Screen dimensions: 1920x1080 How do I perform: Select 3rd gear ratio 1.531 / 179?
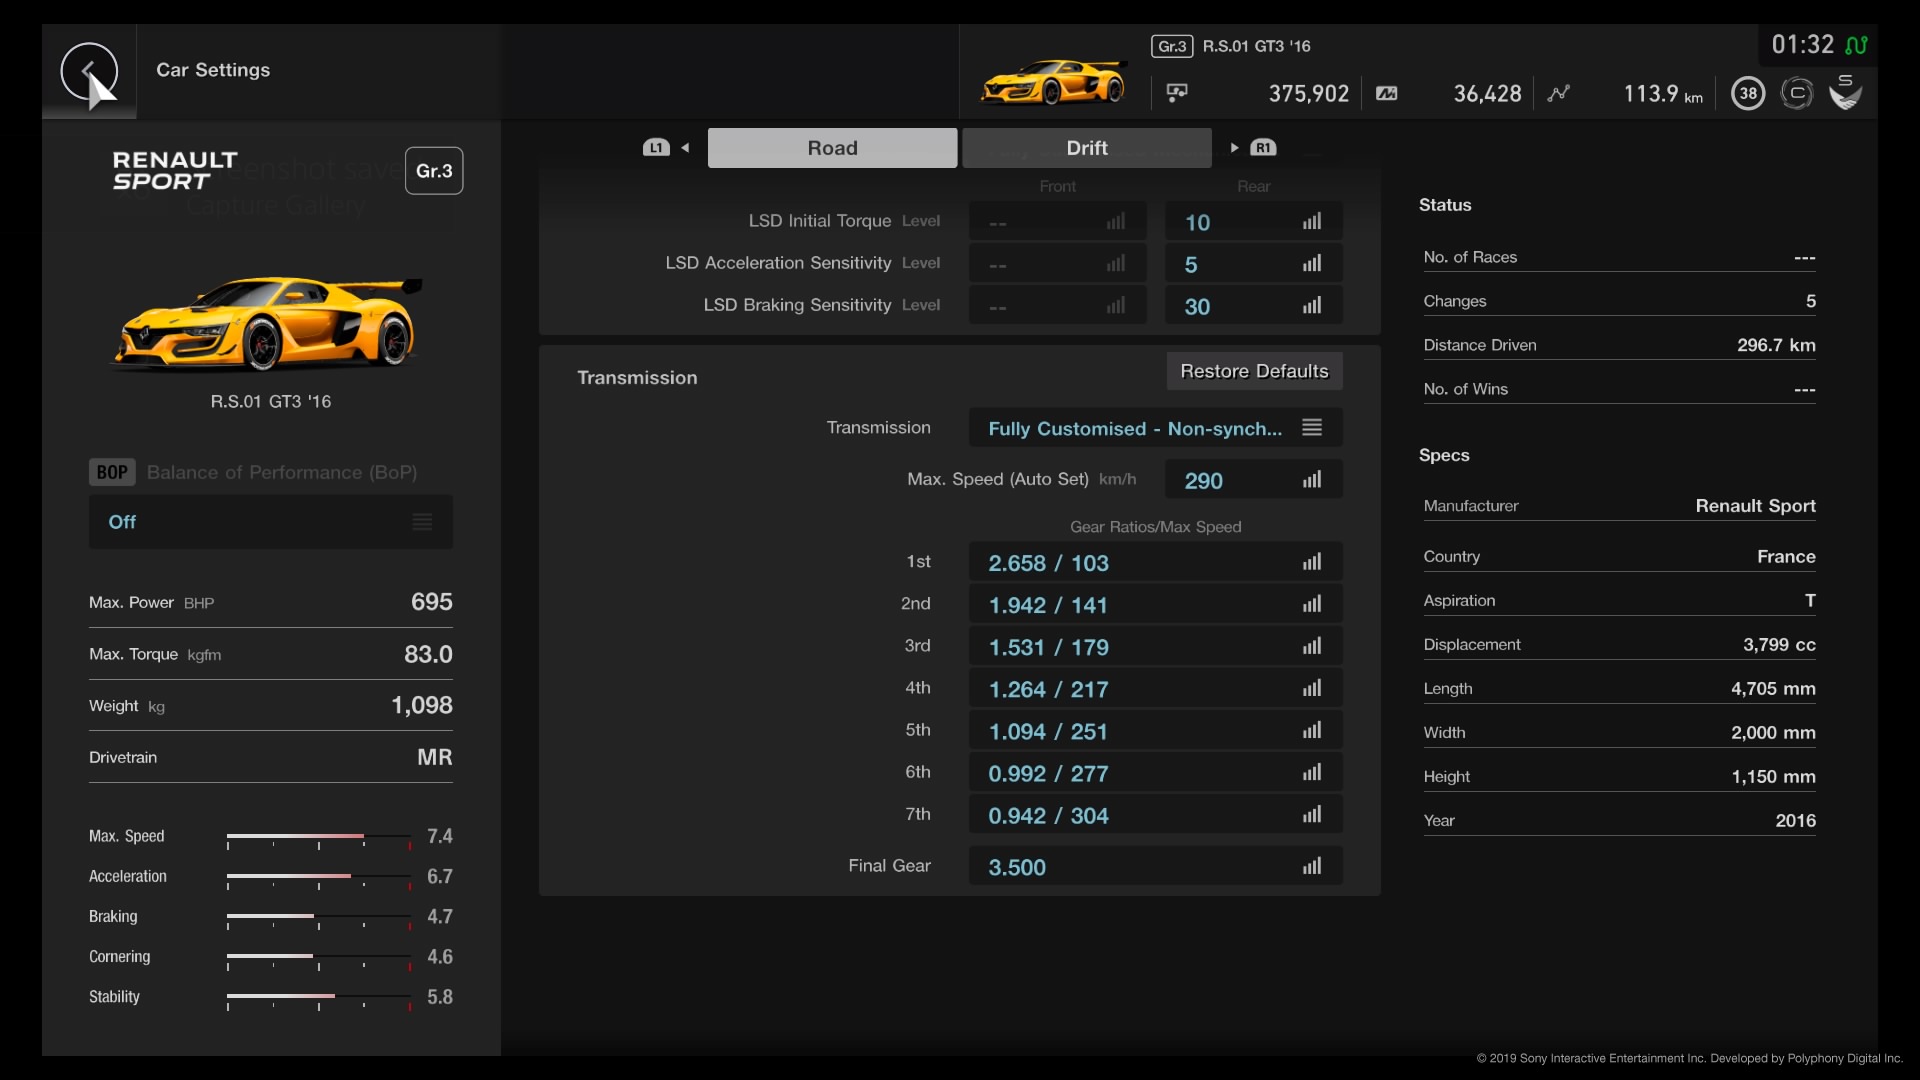1155,646
